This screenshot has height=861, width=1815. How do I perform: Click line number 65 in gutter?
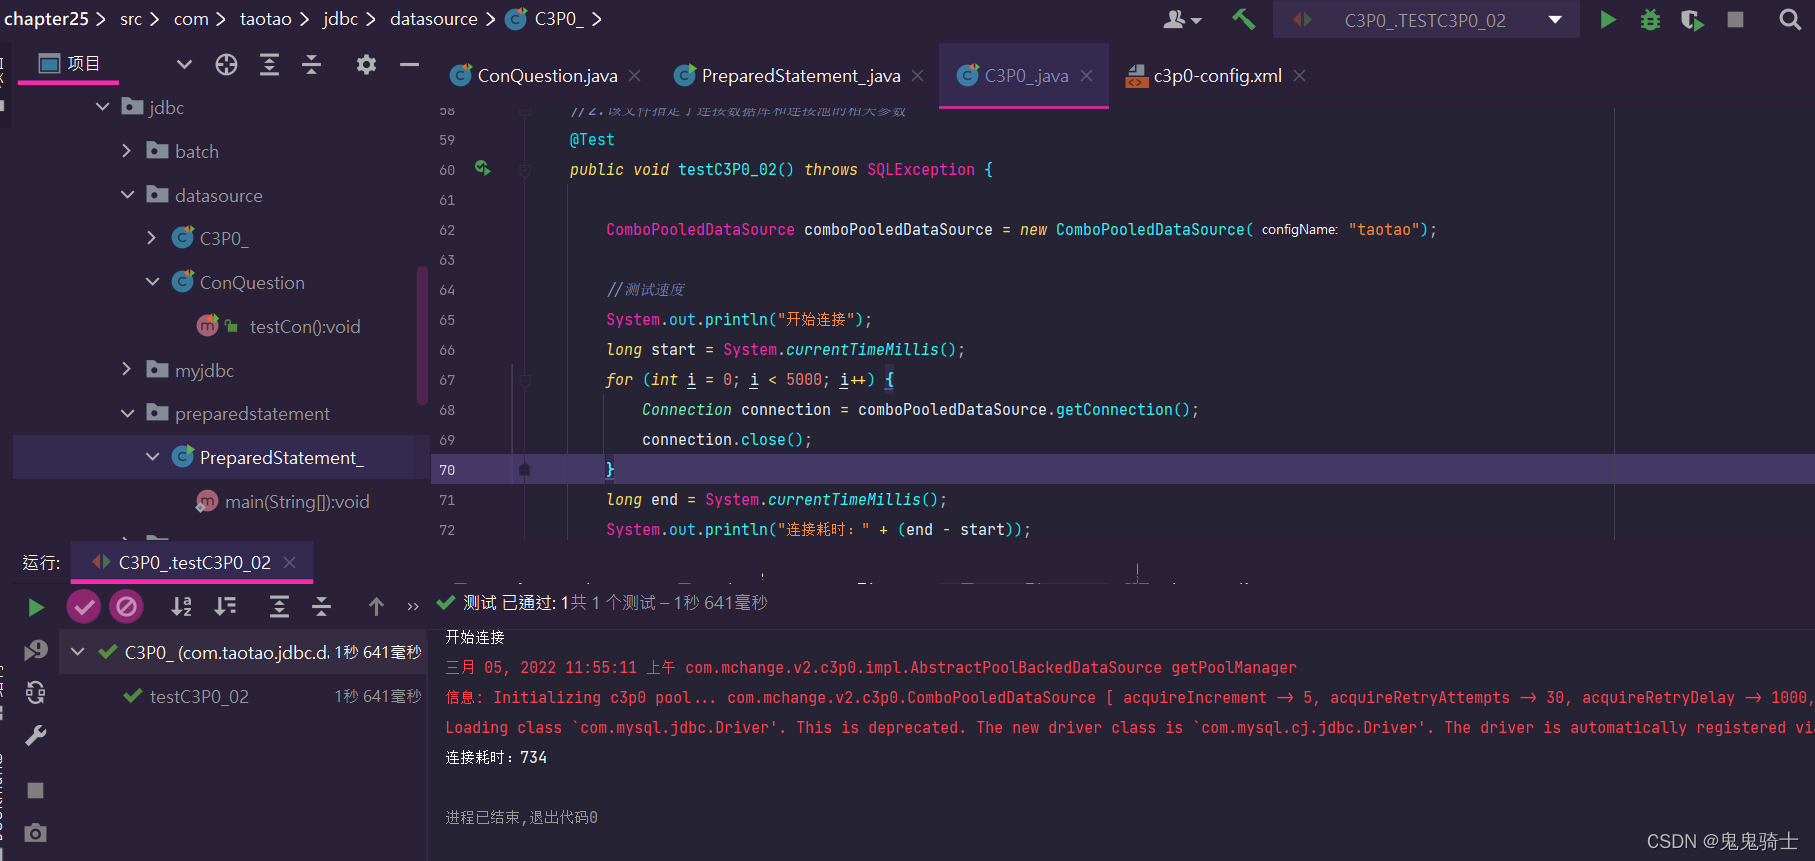click(447, 320)
